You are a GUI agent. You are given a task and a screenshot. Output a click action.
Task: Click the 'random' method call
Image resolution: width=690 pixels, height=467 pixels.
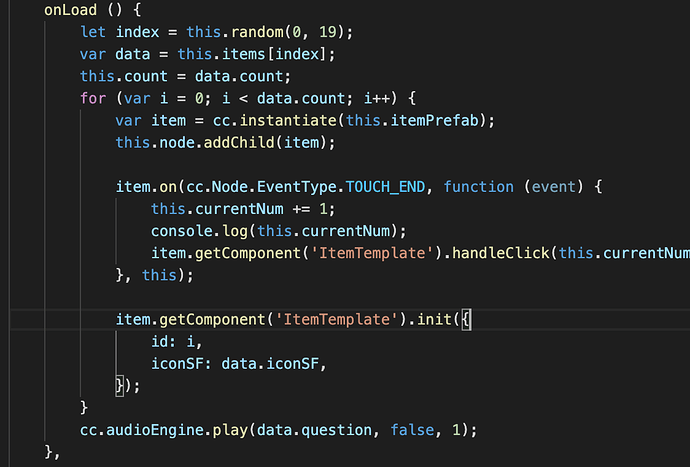[x=257, y=32]
